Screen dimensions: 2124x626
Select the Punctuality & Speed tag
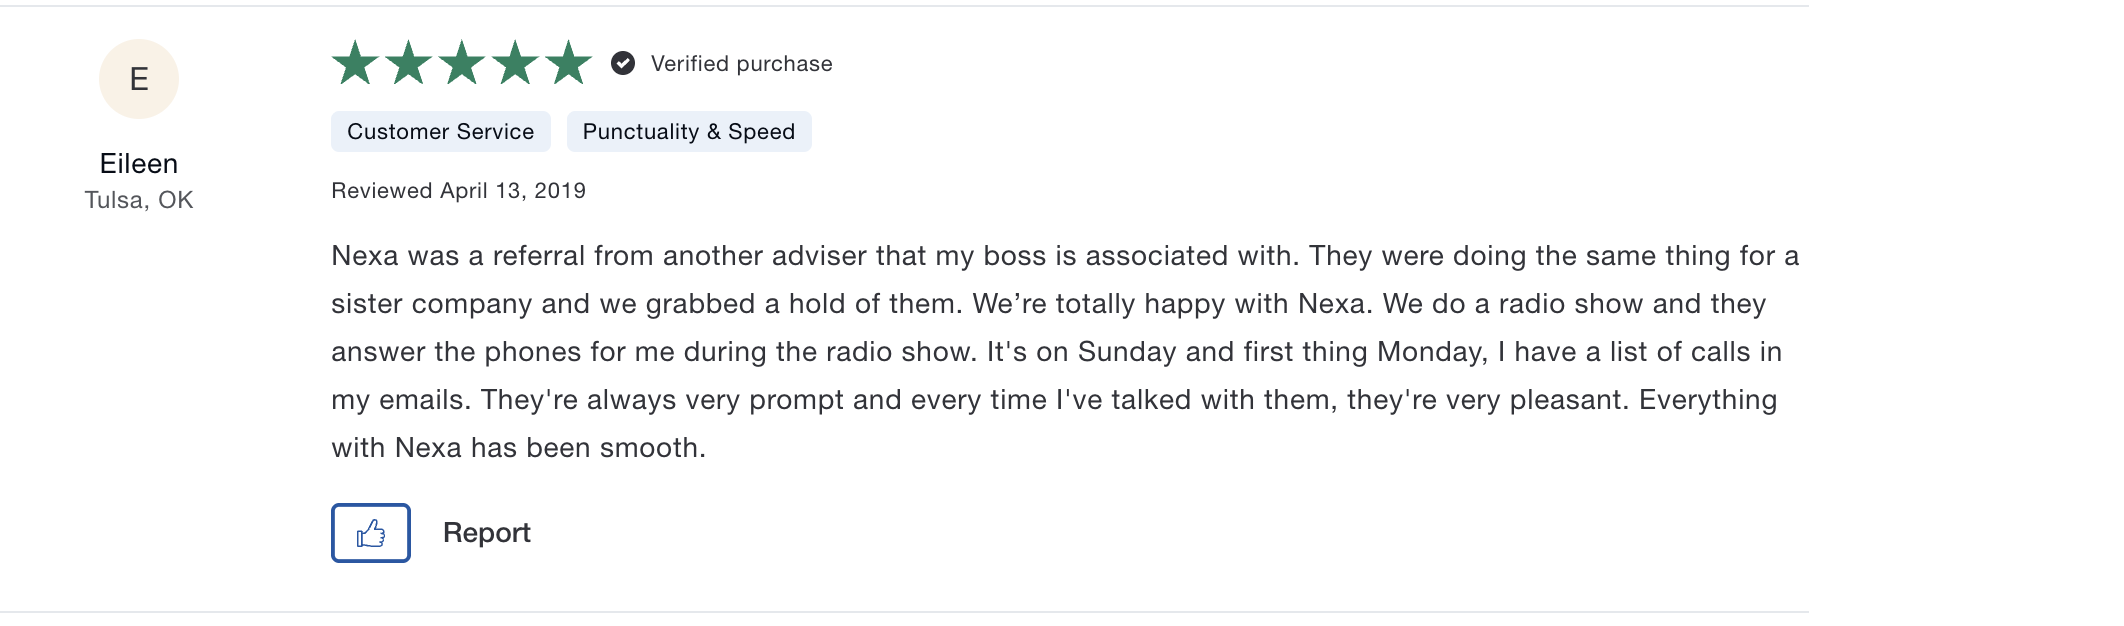pyautogui.click(x=689, y=132)
